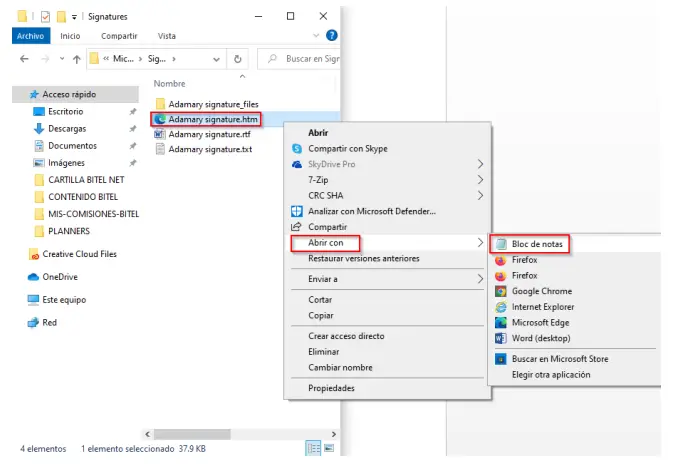The width and height of the screenshot is (680, 472).
Task: Open Imágenes in quick access
Action: pyautogui.click(x=66, y=163)
